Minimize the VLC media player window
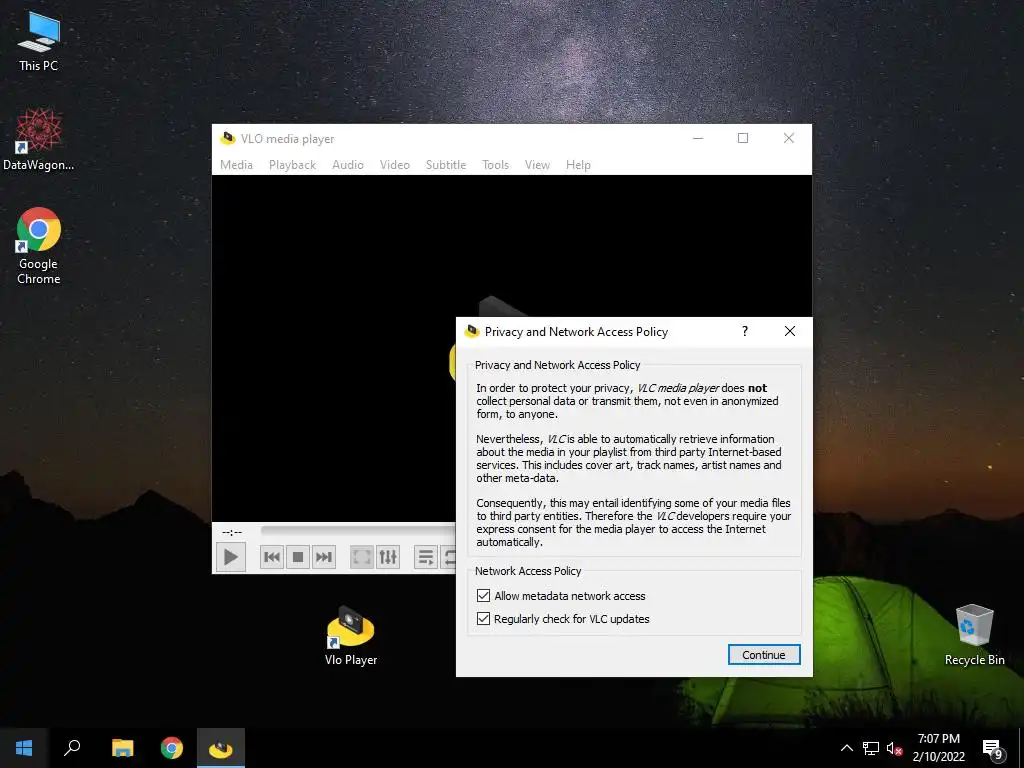This screenshot has height=768, width=1024. [x=697, y=138]
